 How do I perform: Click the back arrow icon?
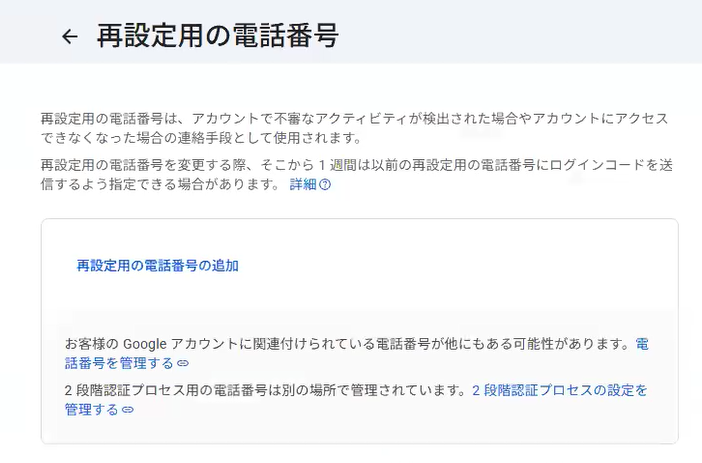pyautogui.click(x=69, y=37)
